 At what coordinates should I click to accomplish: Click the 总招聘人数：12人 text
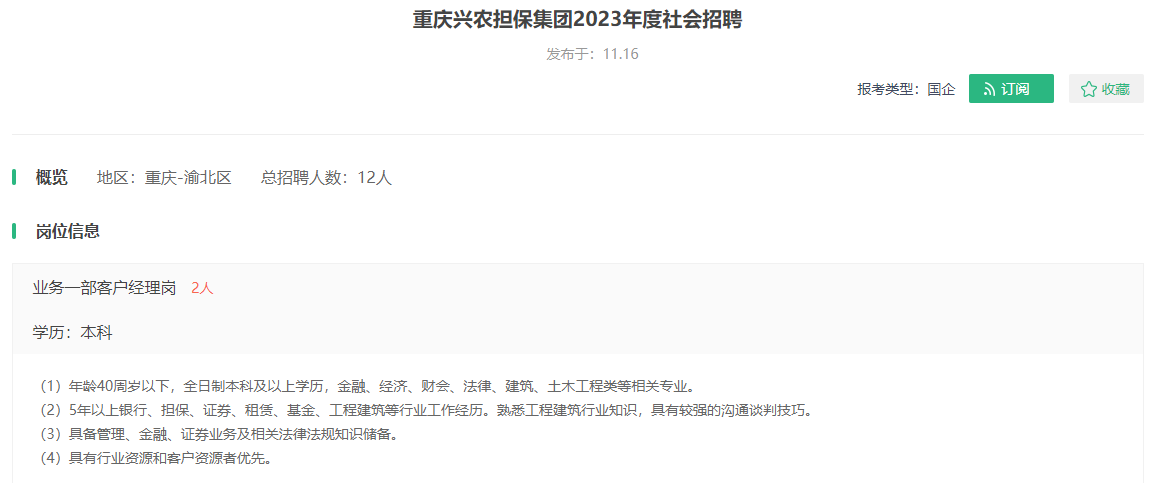tap(326, 177)
